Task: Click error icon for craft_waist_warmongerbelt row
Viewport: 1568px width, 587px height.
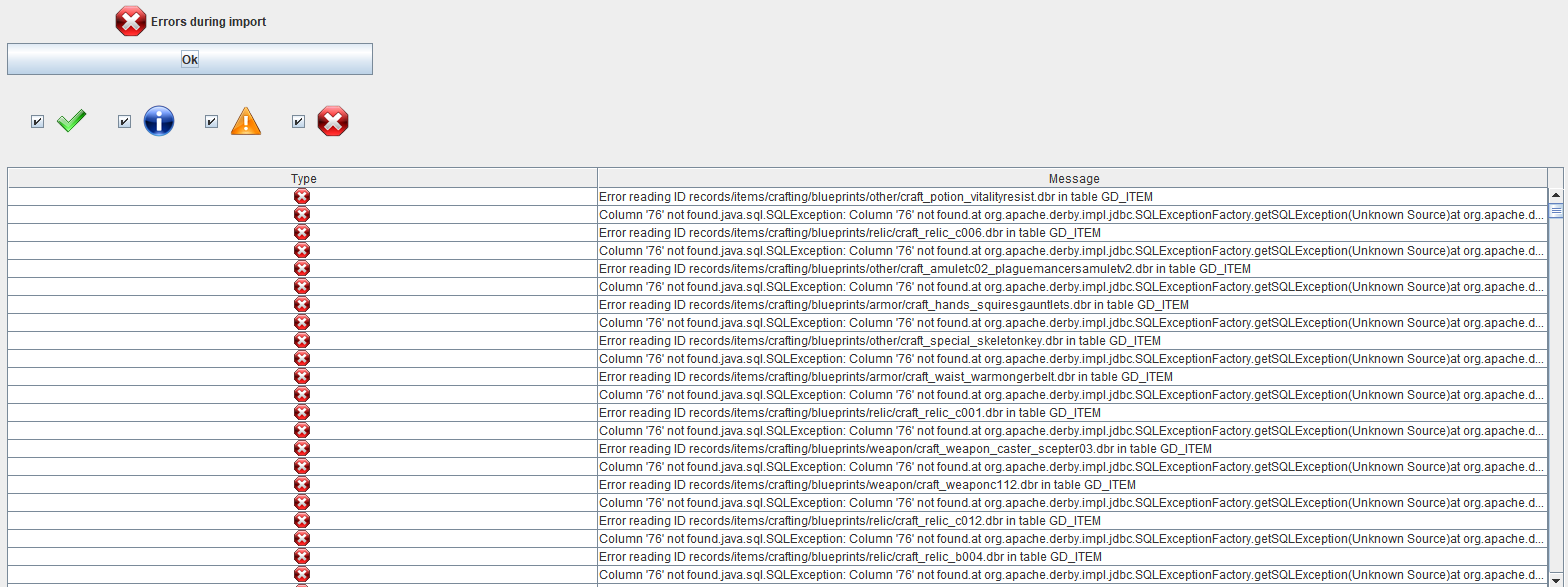Action: click(x=302, y=377)
